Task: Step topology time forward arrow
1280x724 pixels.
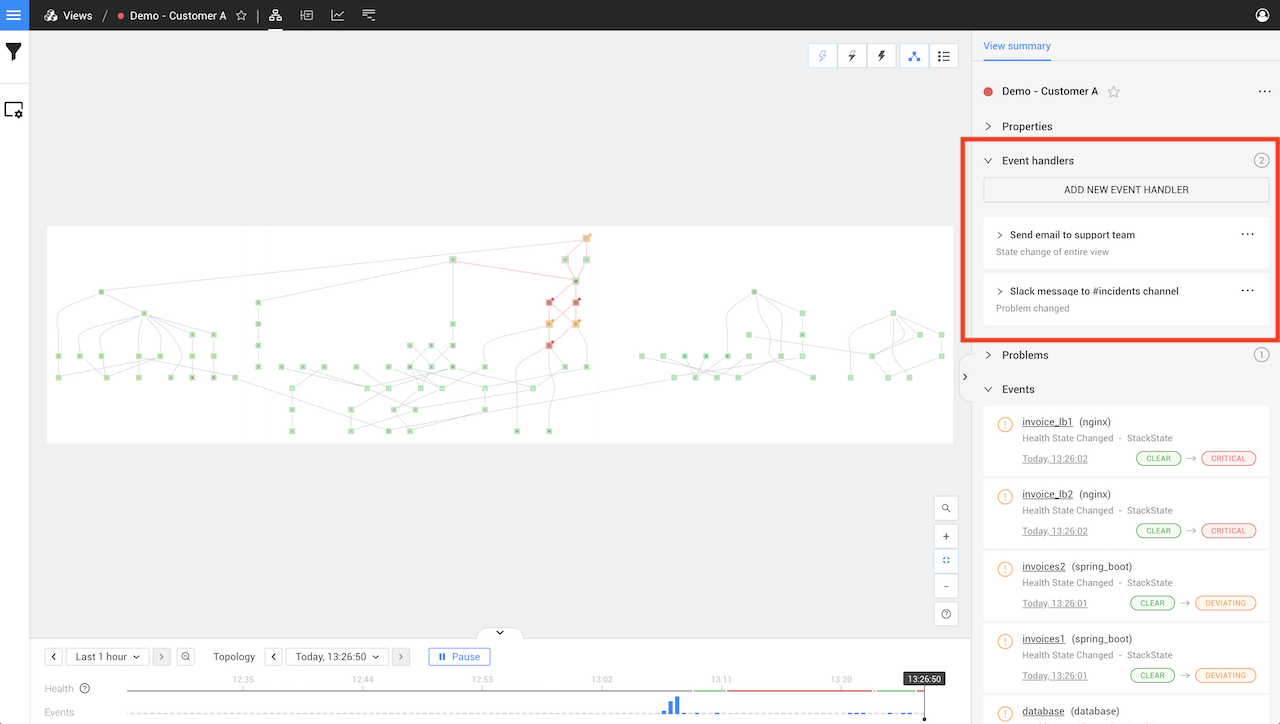Action: (401, 657)
